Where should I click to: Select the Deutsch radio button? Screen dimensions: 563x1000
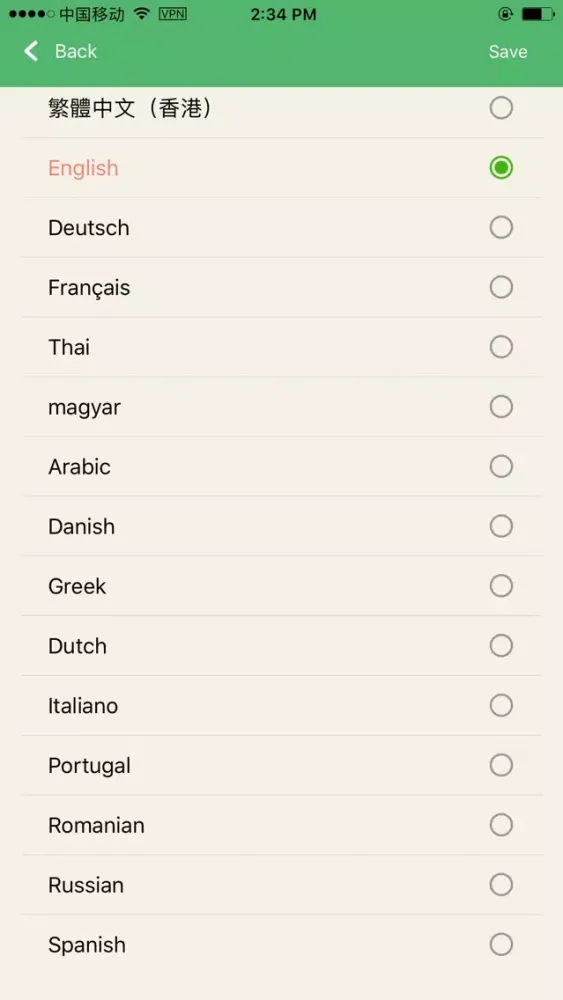(501, 228)
